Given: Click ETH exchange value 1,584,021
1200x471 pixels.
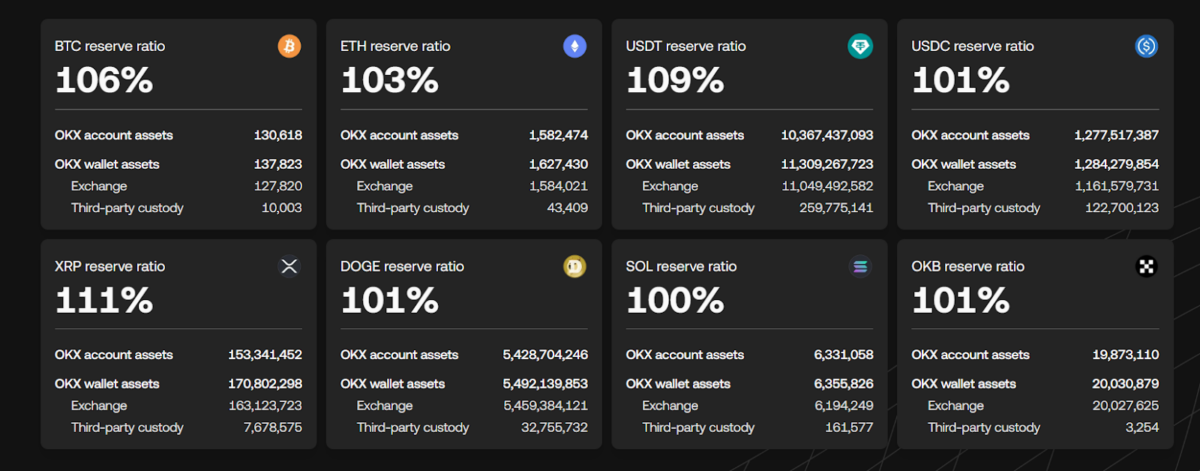Looking at the screenshot, I should 558,186.
